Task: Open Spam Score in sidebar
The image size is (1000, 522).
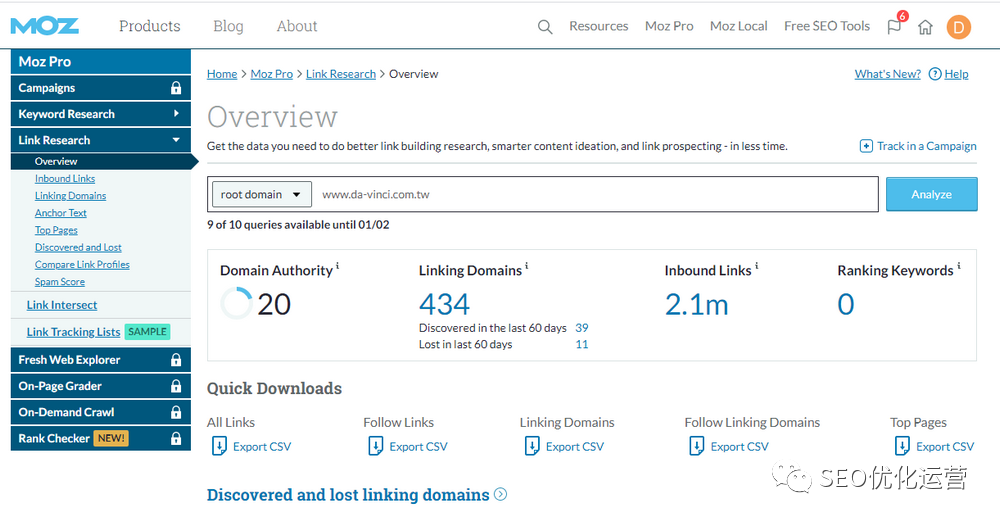Action: [60, 282]
